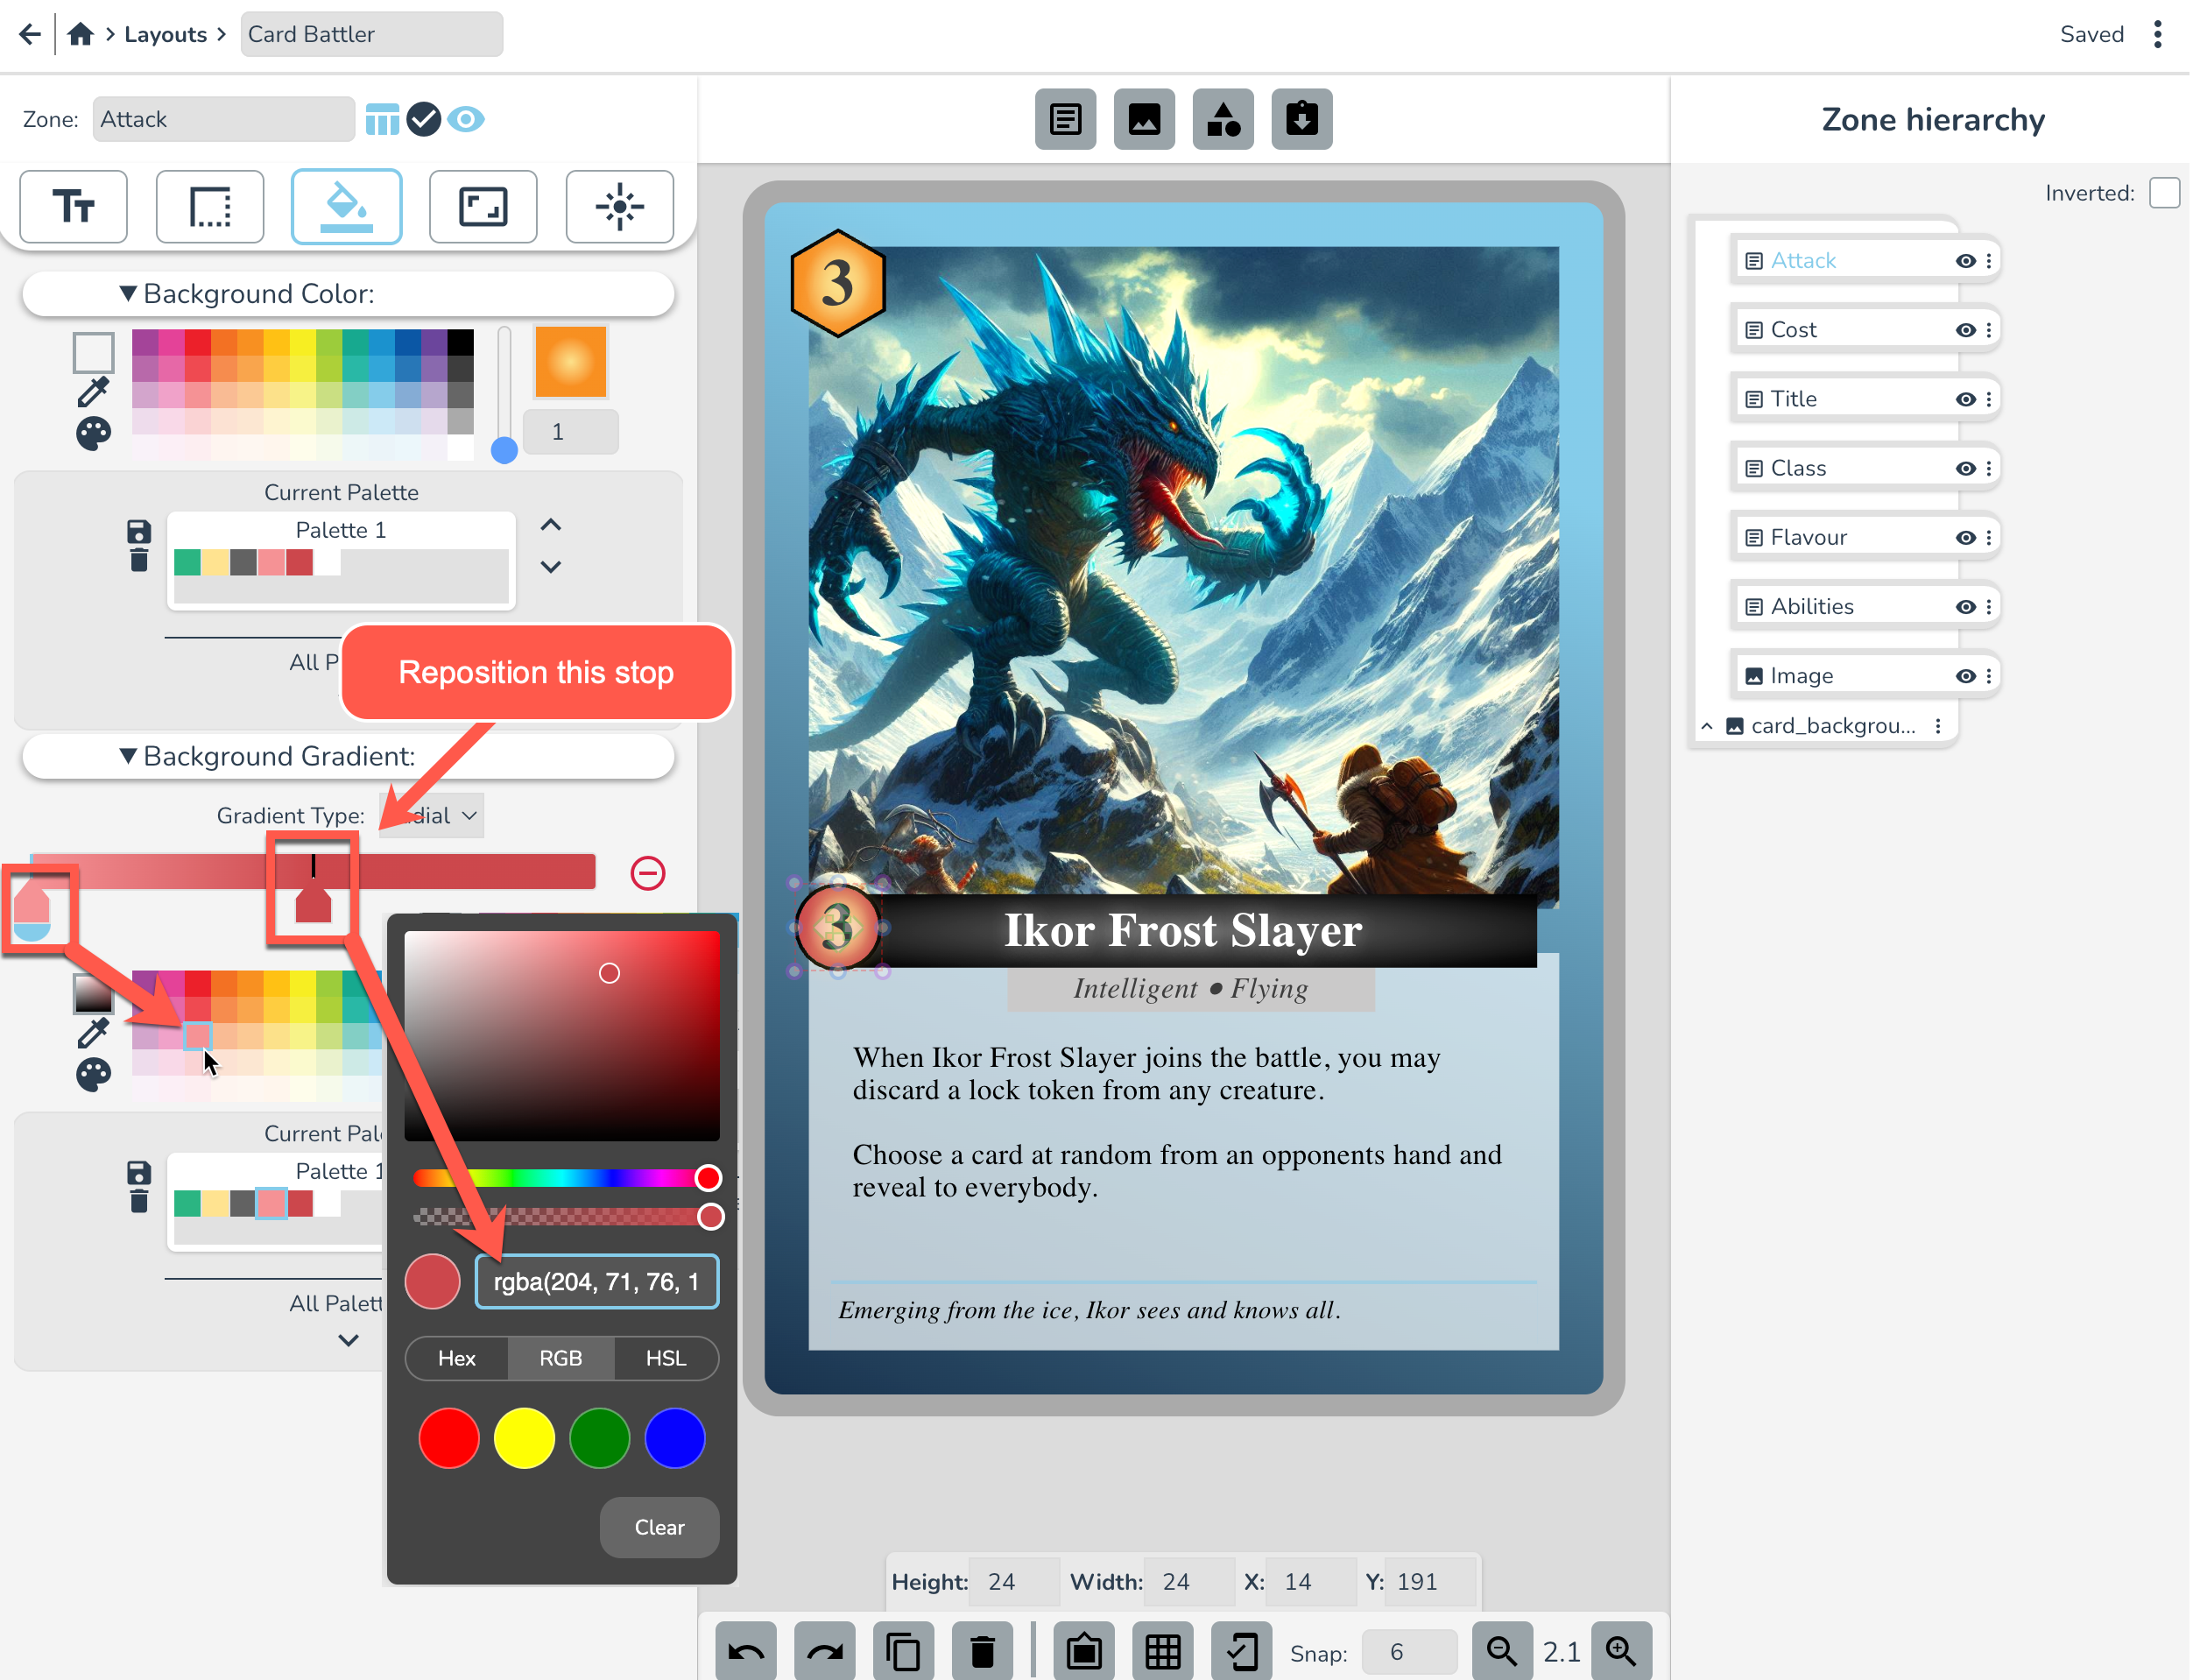Remove gradient stop with minus icon
This screenshot has width=2193, height=1680.
tap(648, 873)
